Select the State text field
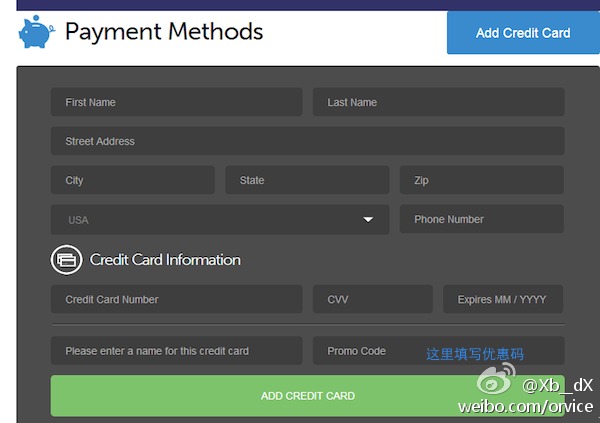Image resolution: width=600 pixels, height=423 pixels. [x=307, y=180]
